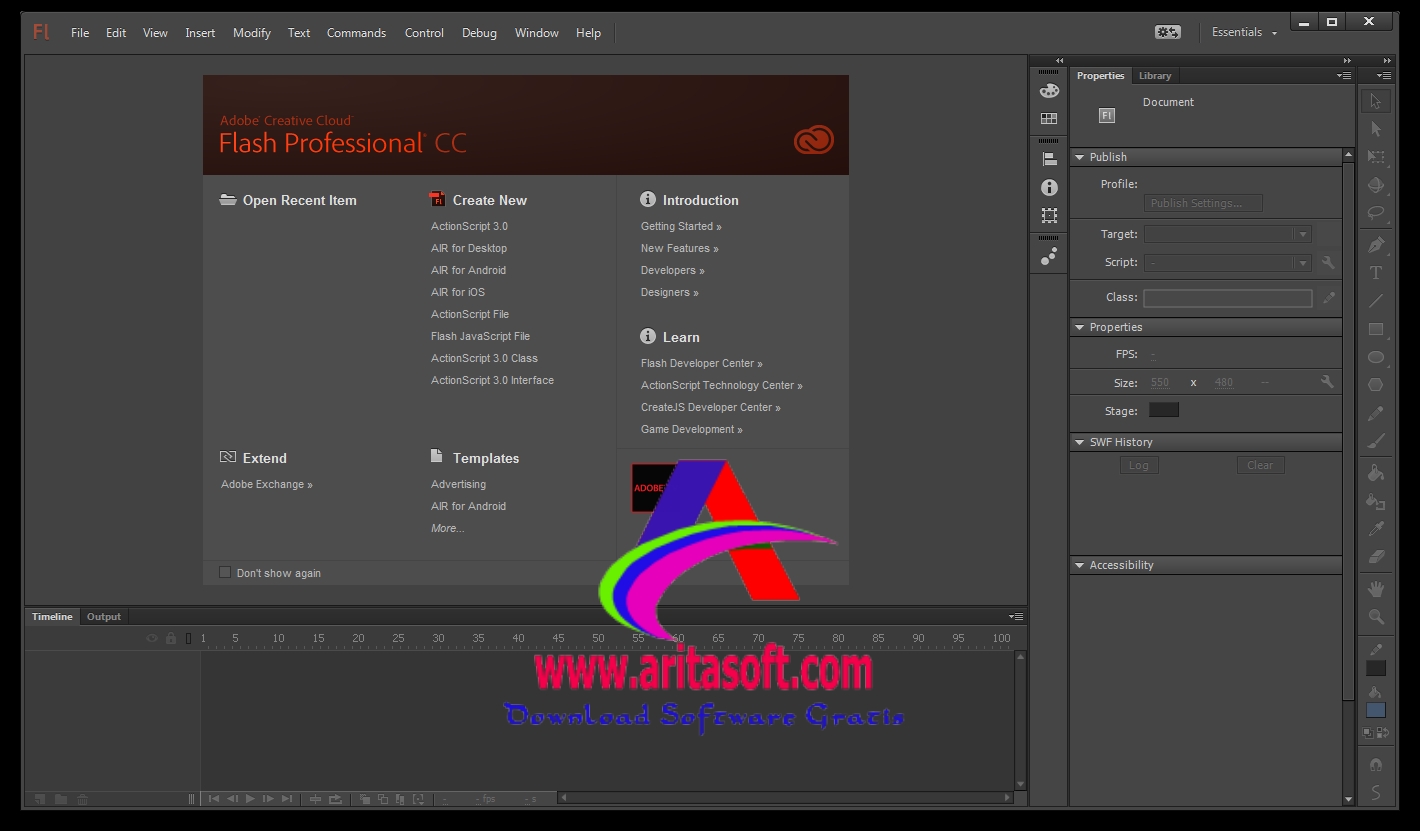Open the Info panel icon
Screen dimensions: 1420x831
pyautogui.click(x=1049, y=187)
